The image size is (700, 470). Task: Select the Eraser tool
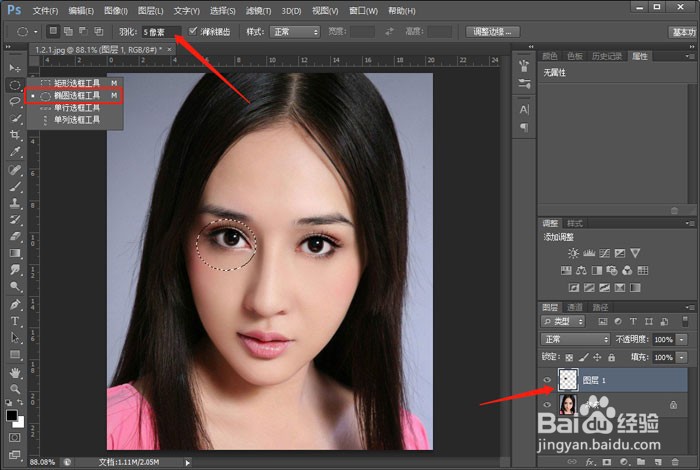[15, 236]
